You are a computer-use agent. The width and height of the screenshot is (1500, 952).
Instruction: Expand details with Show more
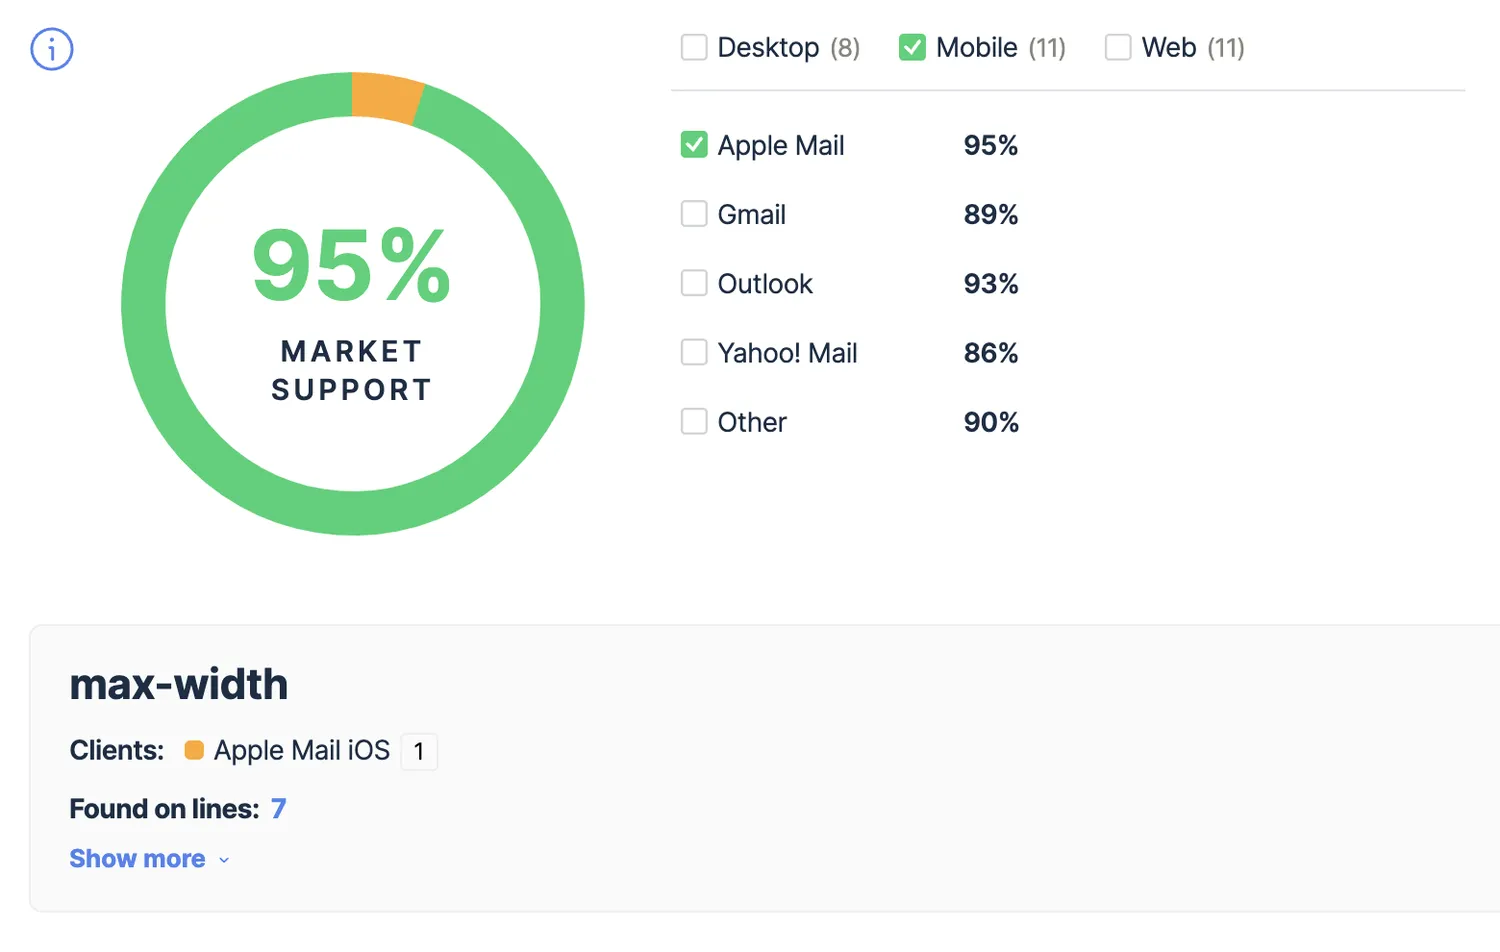point(137,859)
